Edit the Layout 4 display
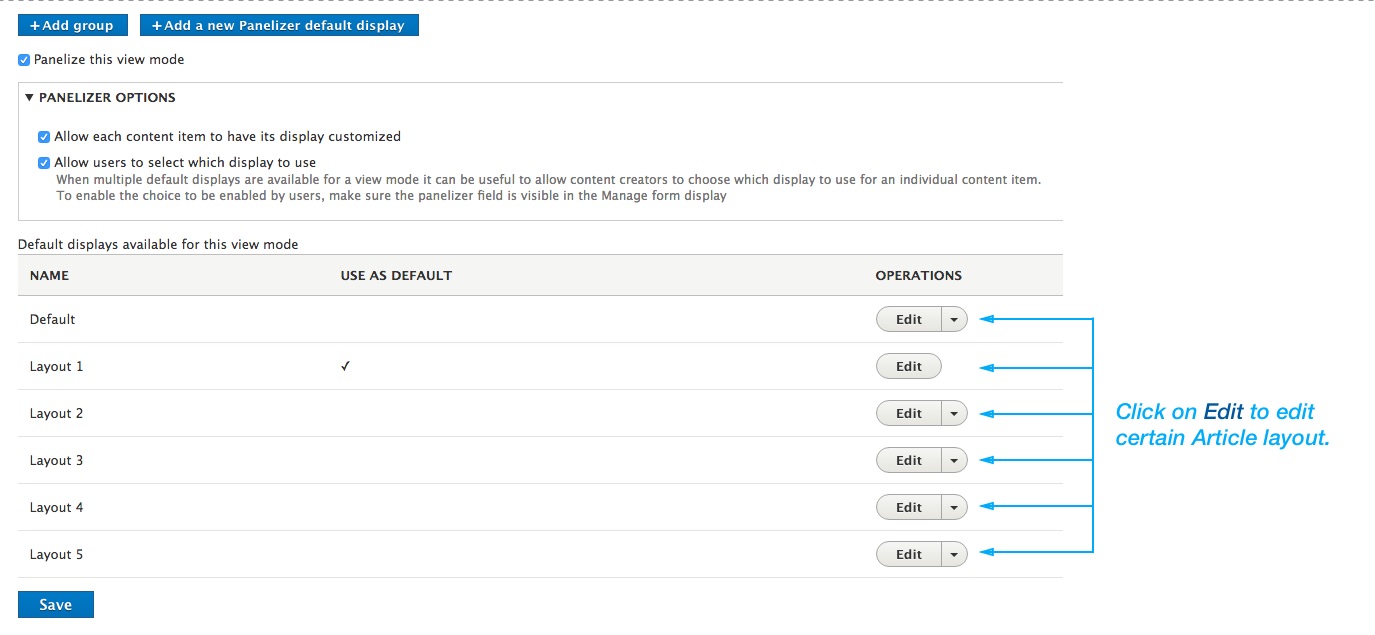Image resolution: width=1375 pixels, height=635 pixels. pyautogui.click(x=908, y=508)
